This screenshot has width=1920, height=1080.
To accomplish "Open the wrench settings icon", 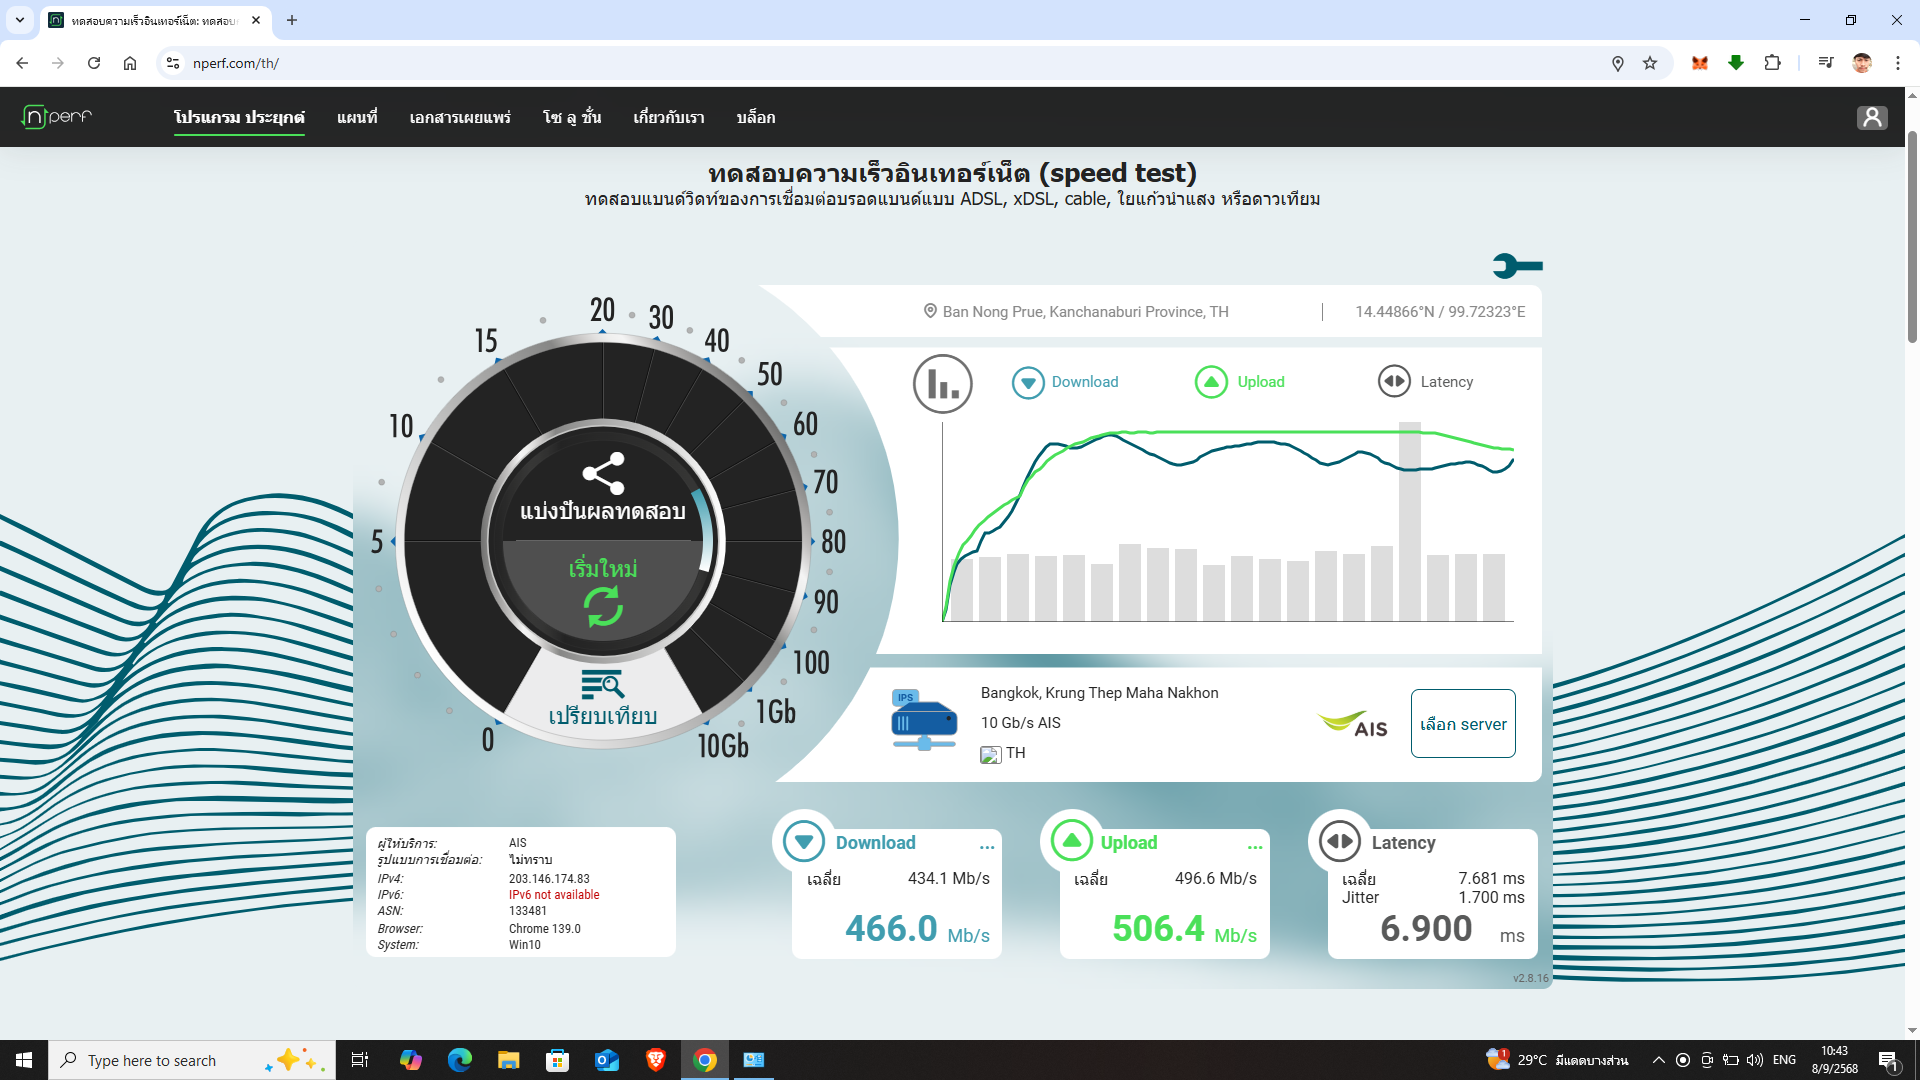I will click(1516, 266).
